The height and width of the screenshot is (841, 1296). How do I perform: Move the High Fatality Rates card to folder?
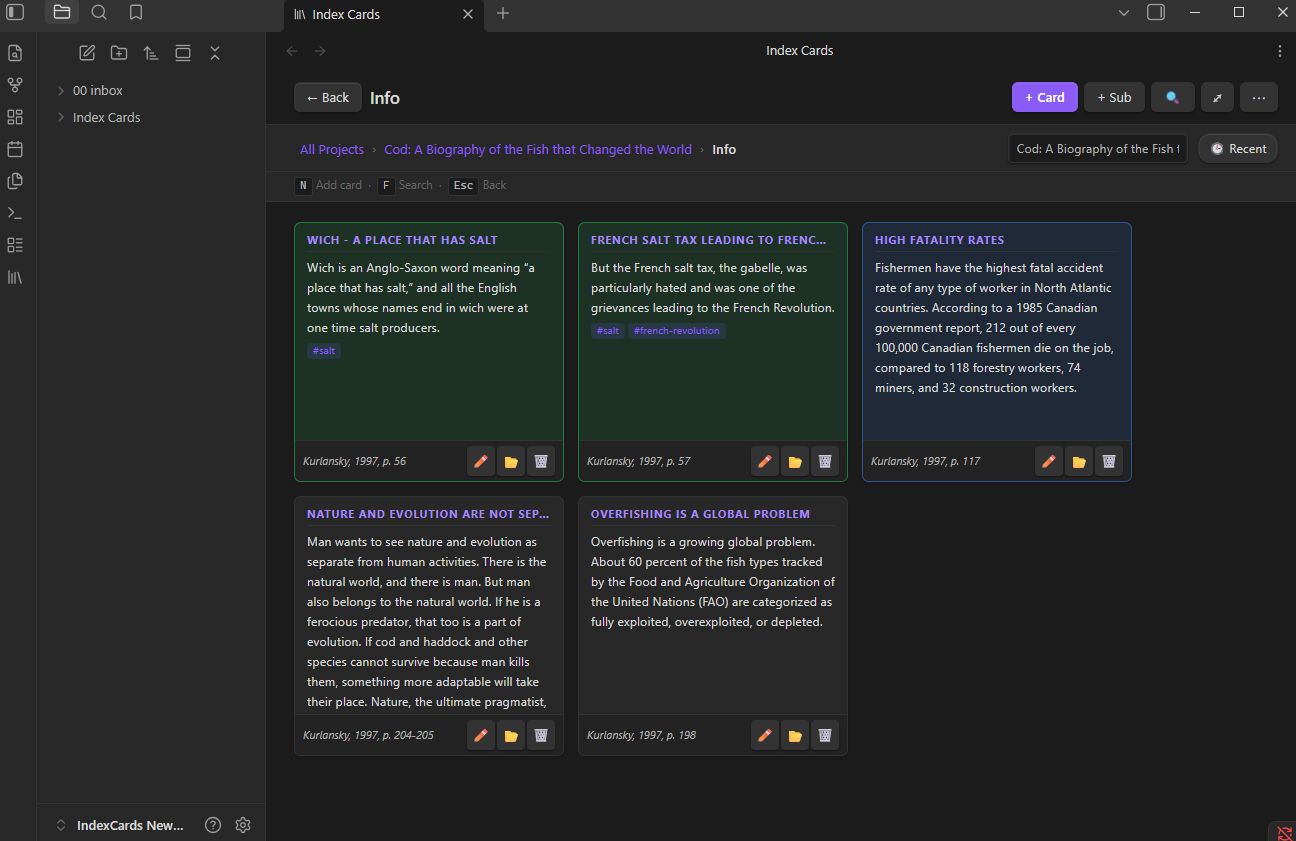point(1079,461)
